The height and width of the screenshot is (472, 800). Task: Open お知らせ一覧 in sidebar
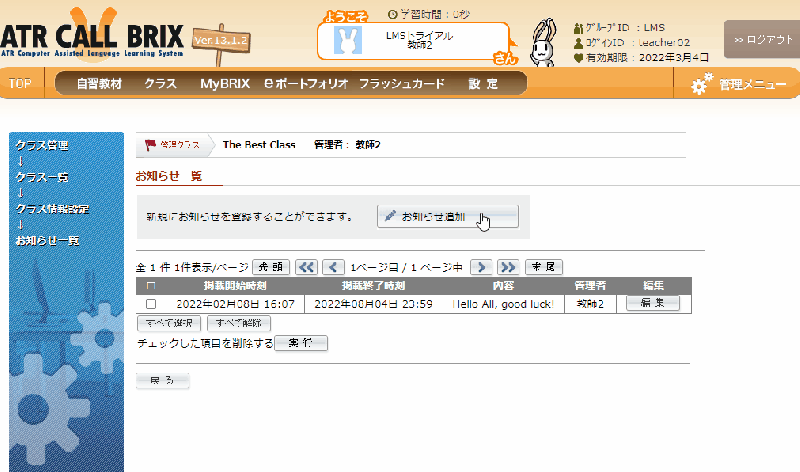[x=47, y=240]
